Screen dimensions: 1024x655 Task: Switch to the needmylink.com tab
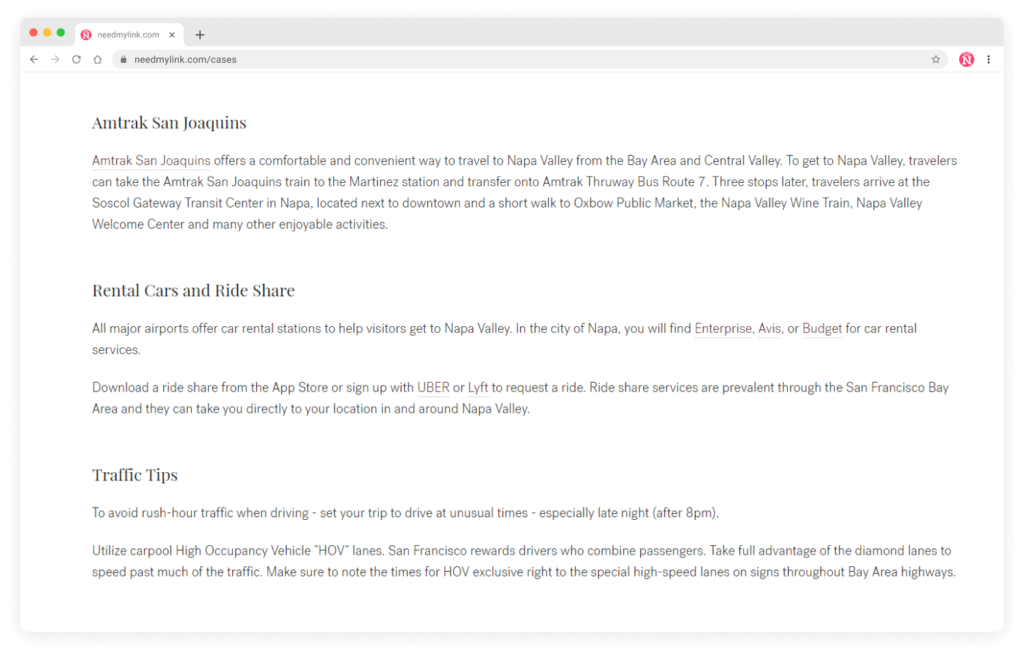(x=125, y=34)
